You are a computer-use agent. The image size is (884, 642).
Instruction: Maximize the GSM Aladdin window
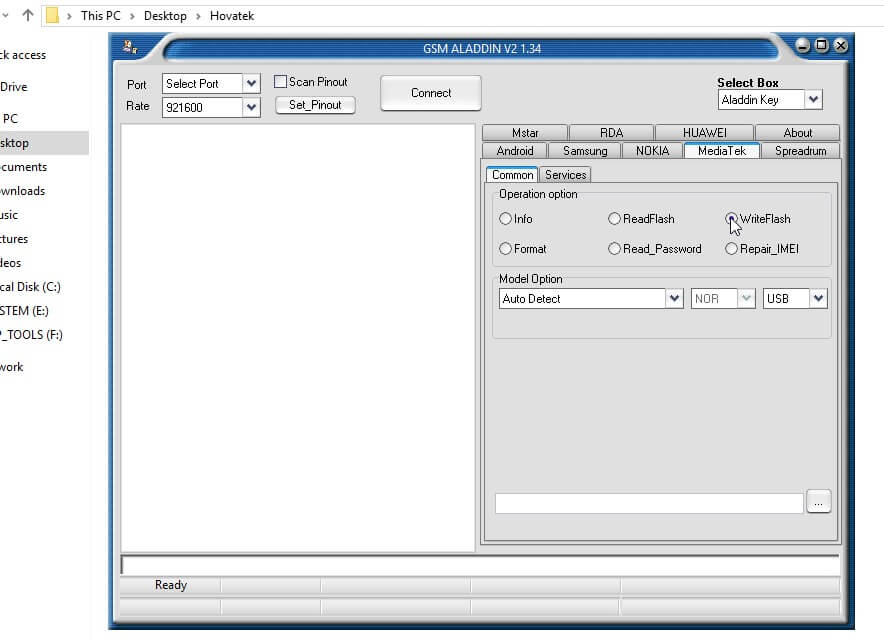(x=822, y=45)
